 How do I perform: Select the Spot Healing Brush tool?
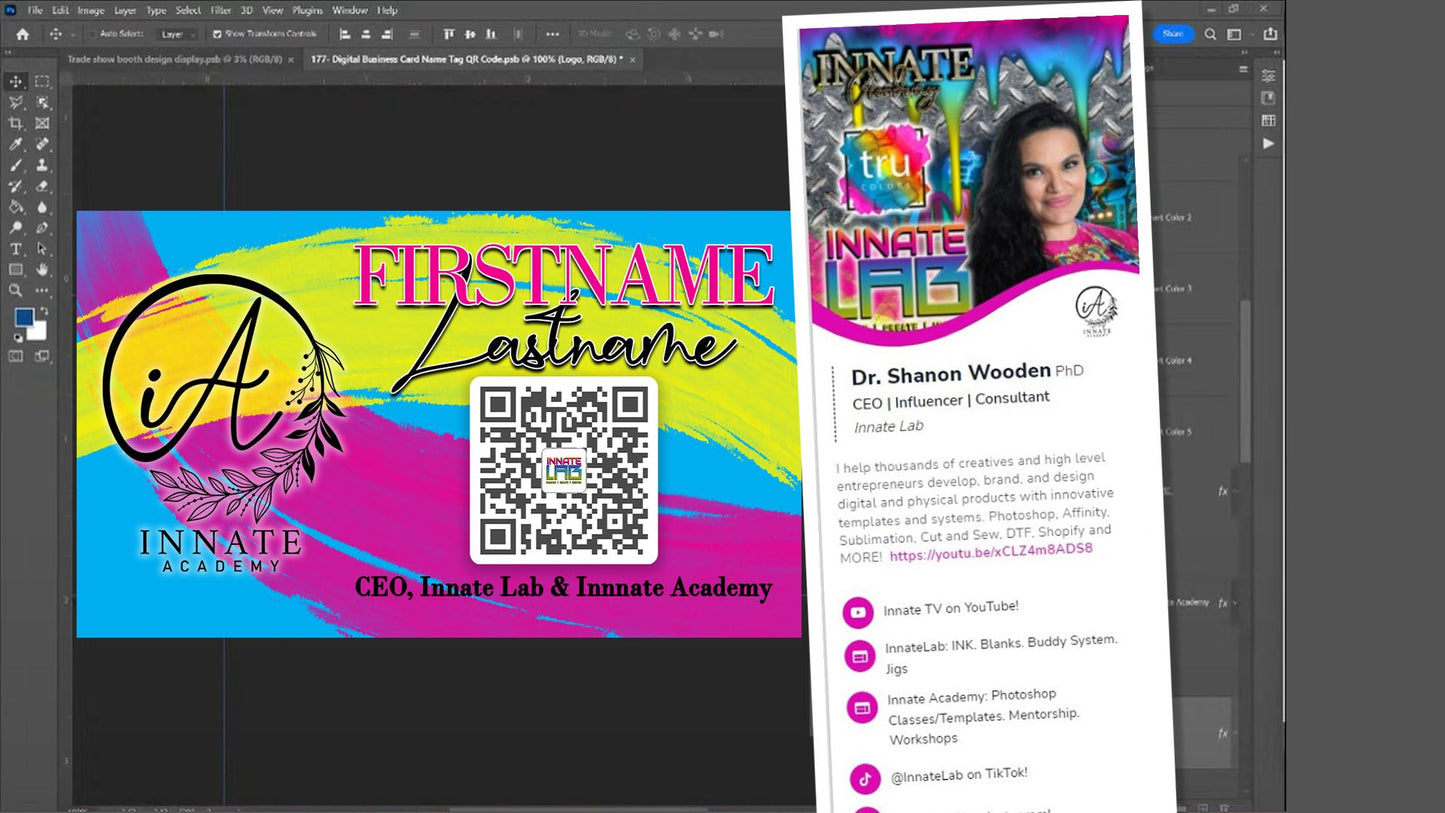(x=42, y=144)
